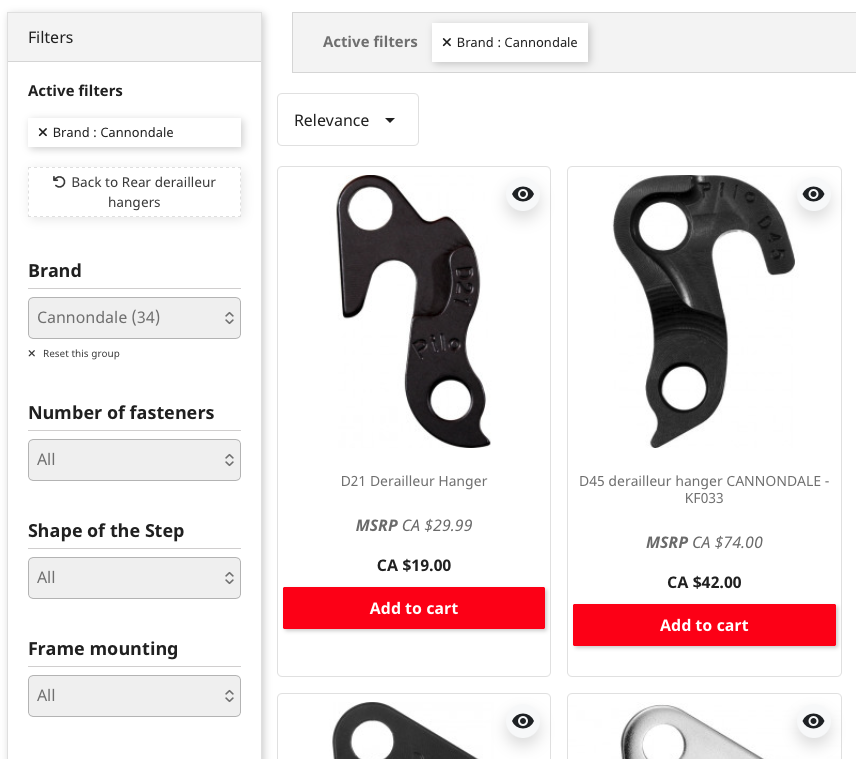Go back to Rear derailleur hangers
856x759 pixels.
click(134, 192)
